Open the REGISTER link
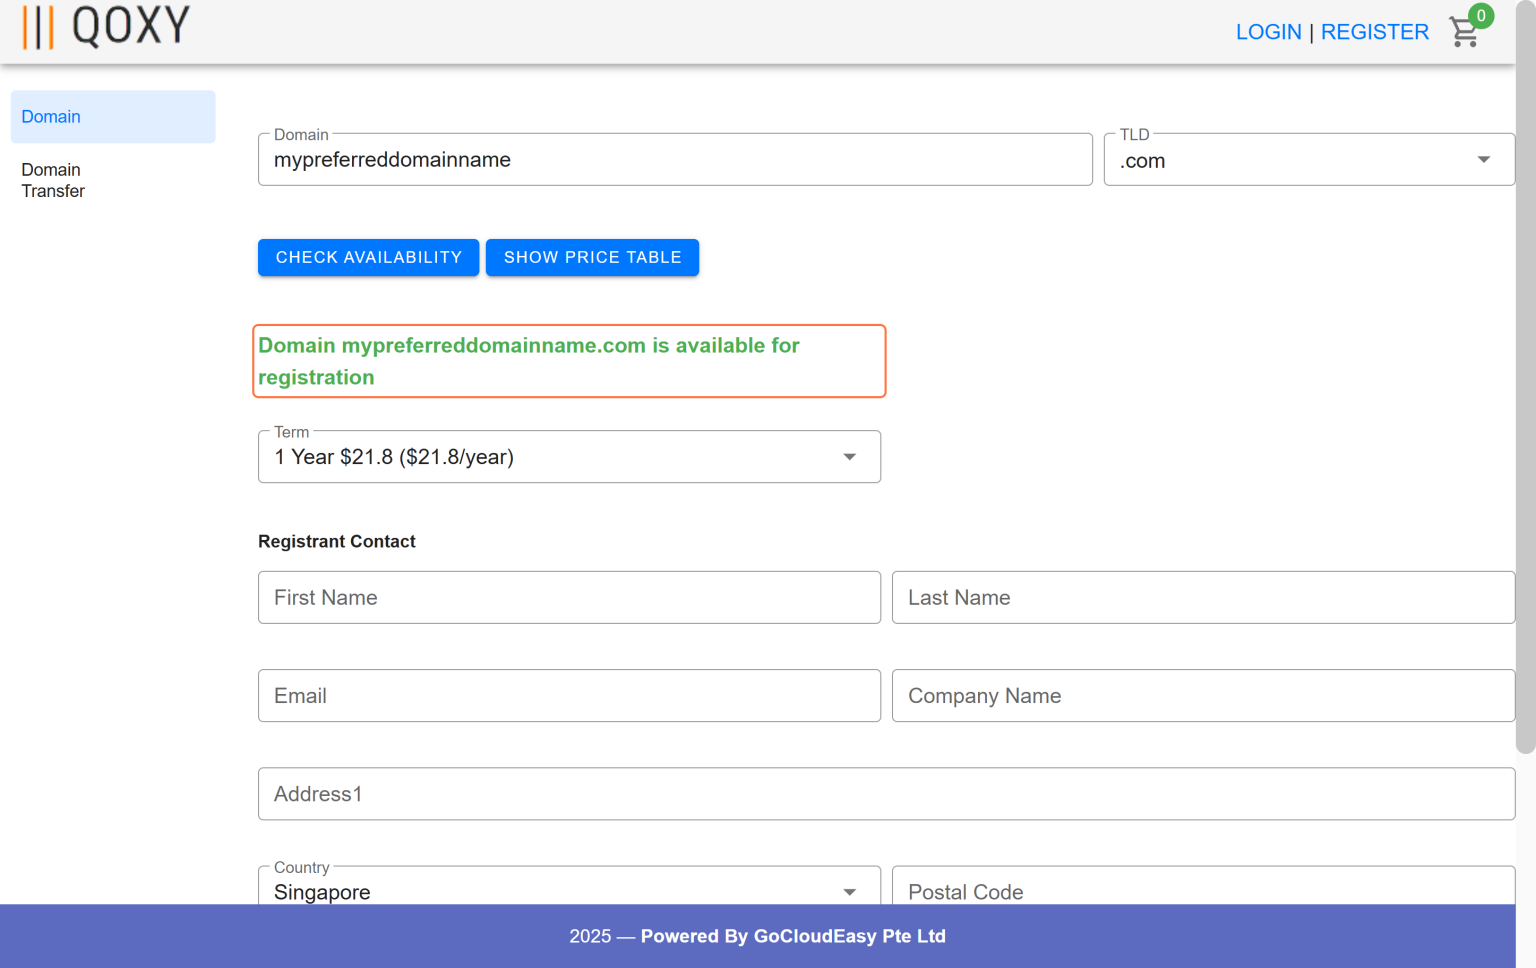The image size is (1536, 968). click(x=1374, y=32)
